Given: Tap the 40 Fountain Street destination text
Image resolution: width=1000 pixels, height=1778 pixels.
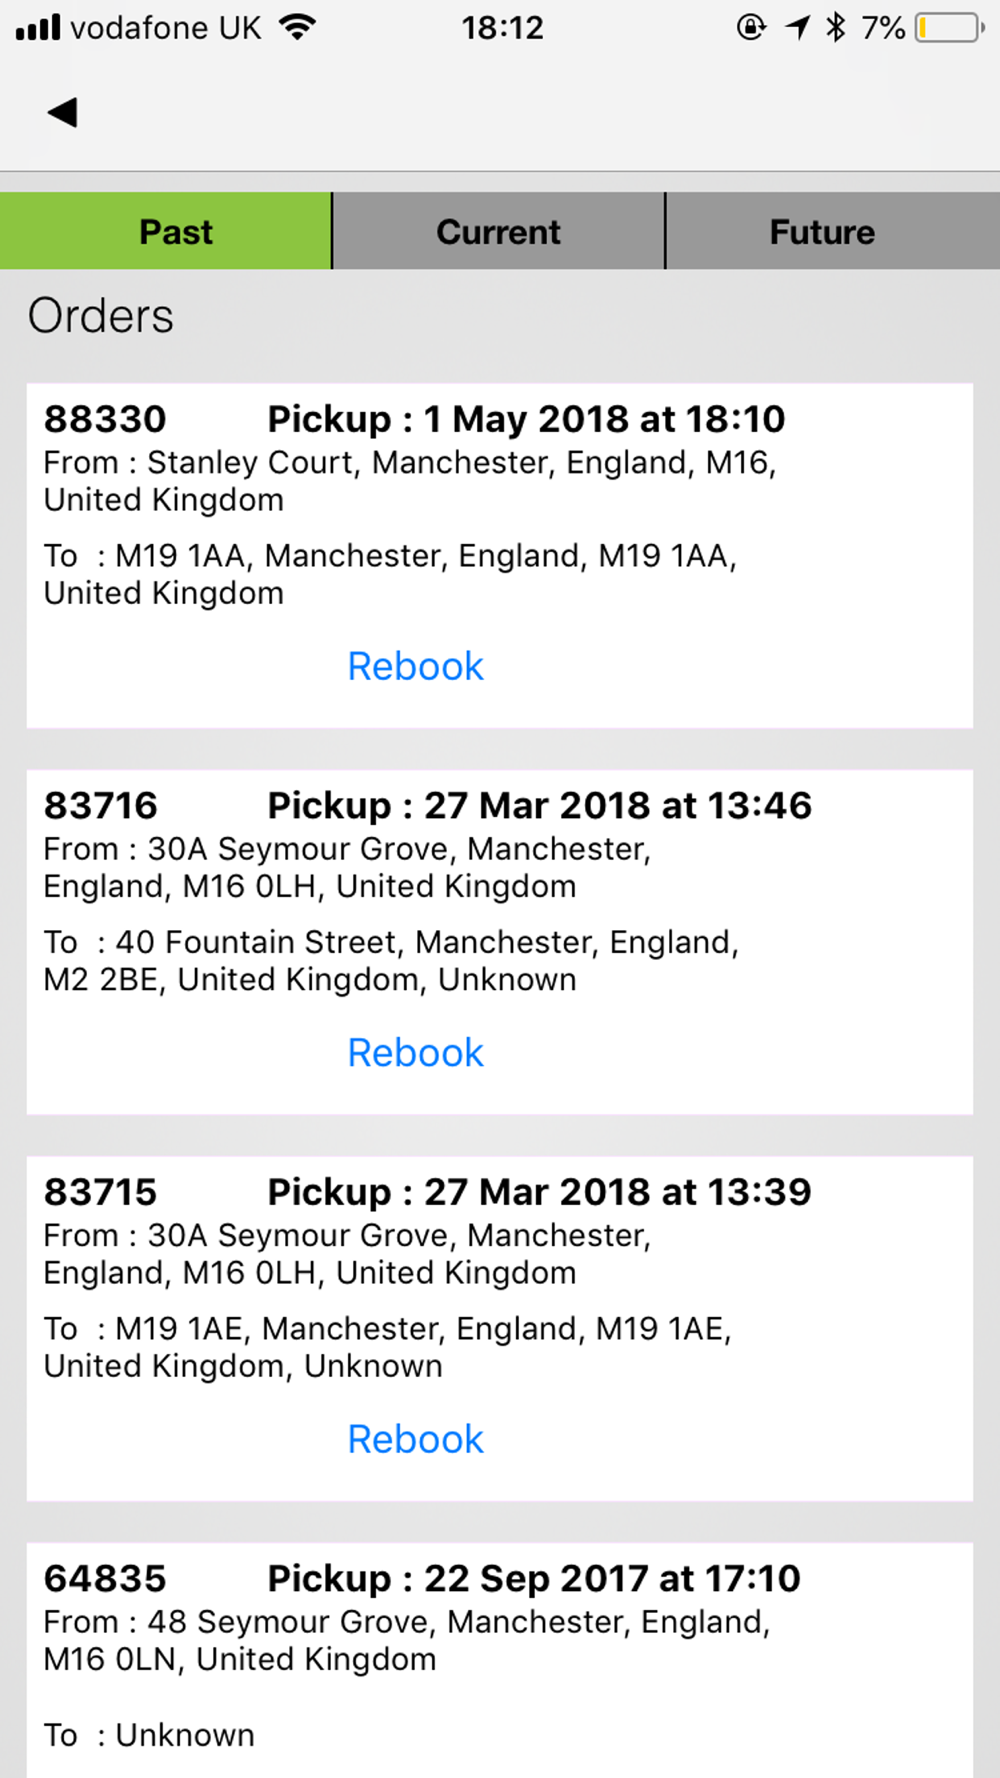Looking at the screenshot, I should [x=391, y=960].
